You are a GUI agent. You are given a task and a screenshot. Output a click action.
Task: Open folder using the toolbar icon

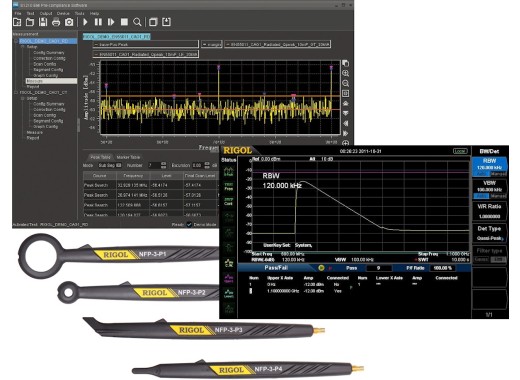[30, 22]
